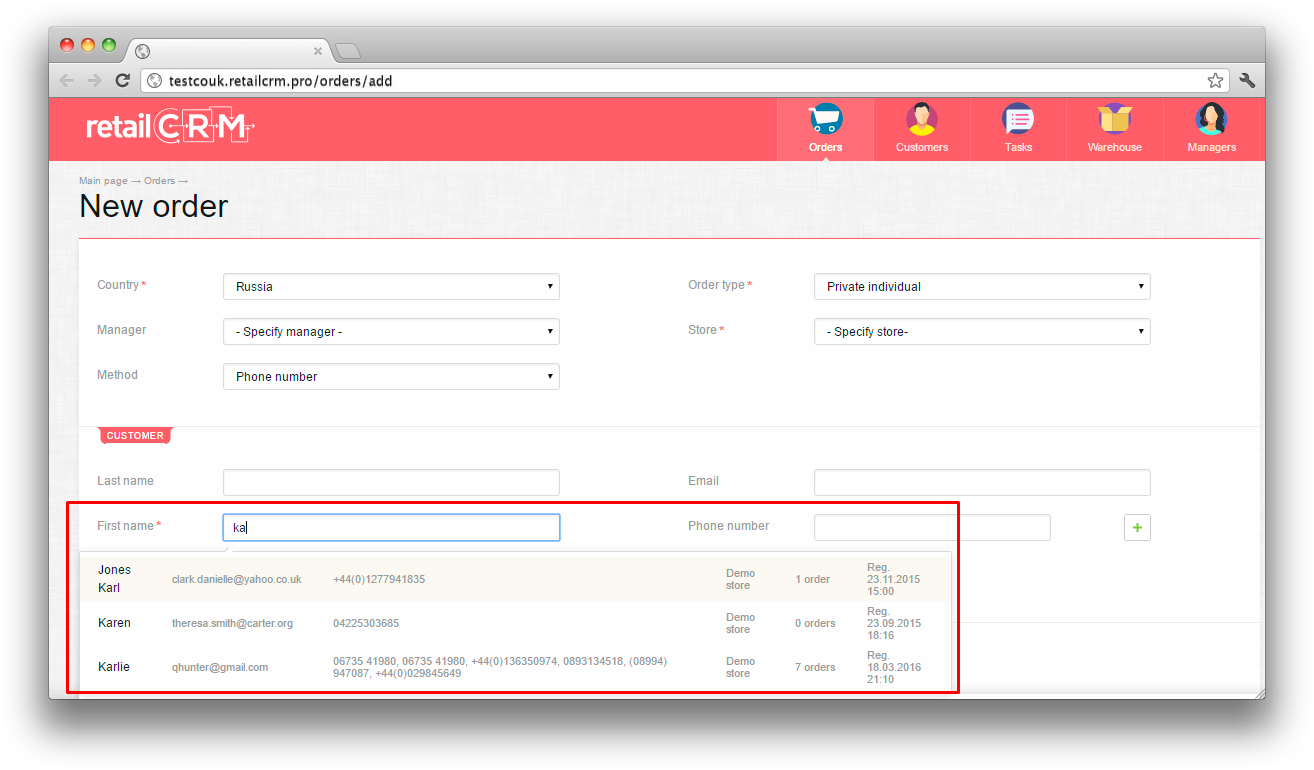Open the Country dropdown showing Russia
Image resolution: width=1314 pixels, height=770 pixels.
point(391,286)
